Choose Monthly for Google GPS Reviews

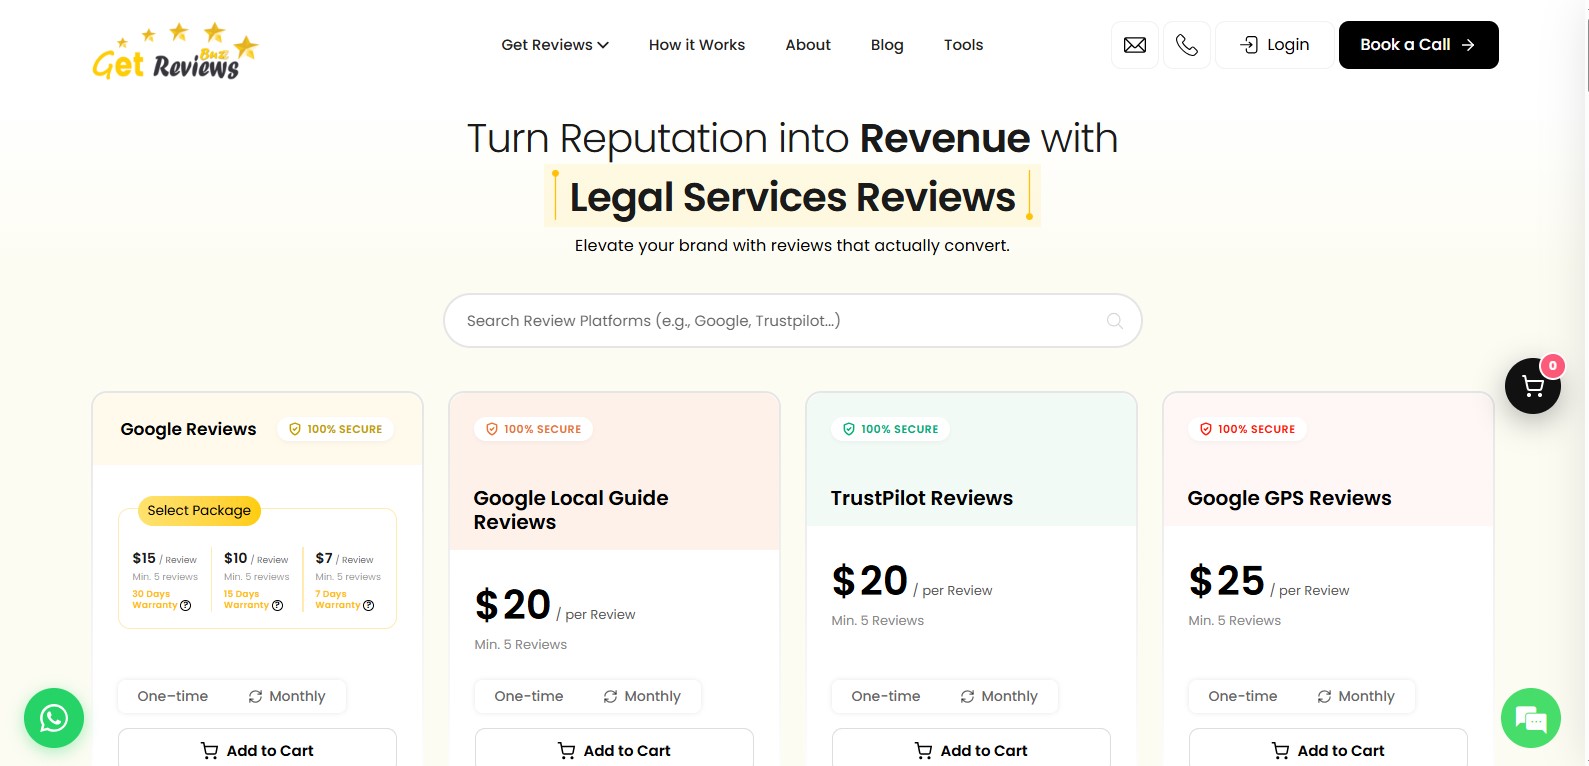(1356, 697)
